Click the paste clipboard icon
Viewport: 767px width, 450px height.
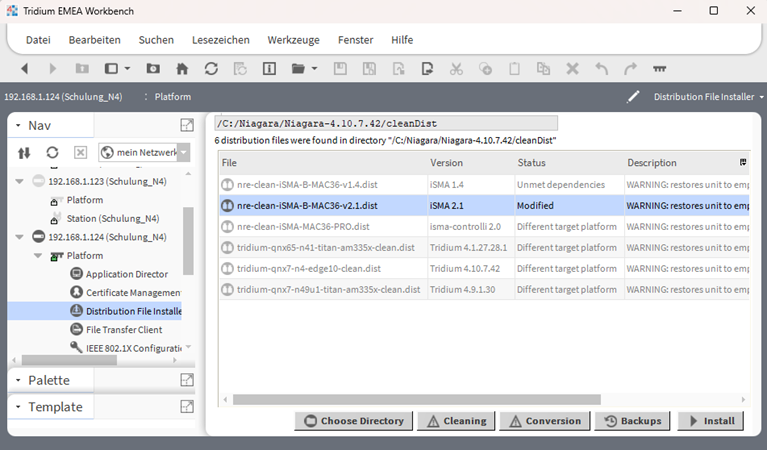pyautogui.click(x=514, y=68)
